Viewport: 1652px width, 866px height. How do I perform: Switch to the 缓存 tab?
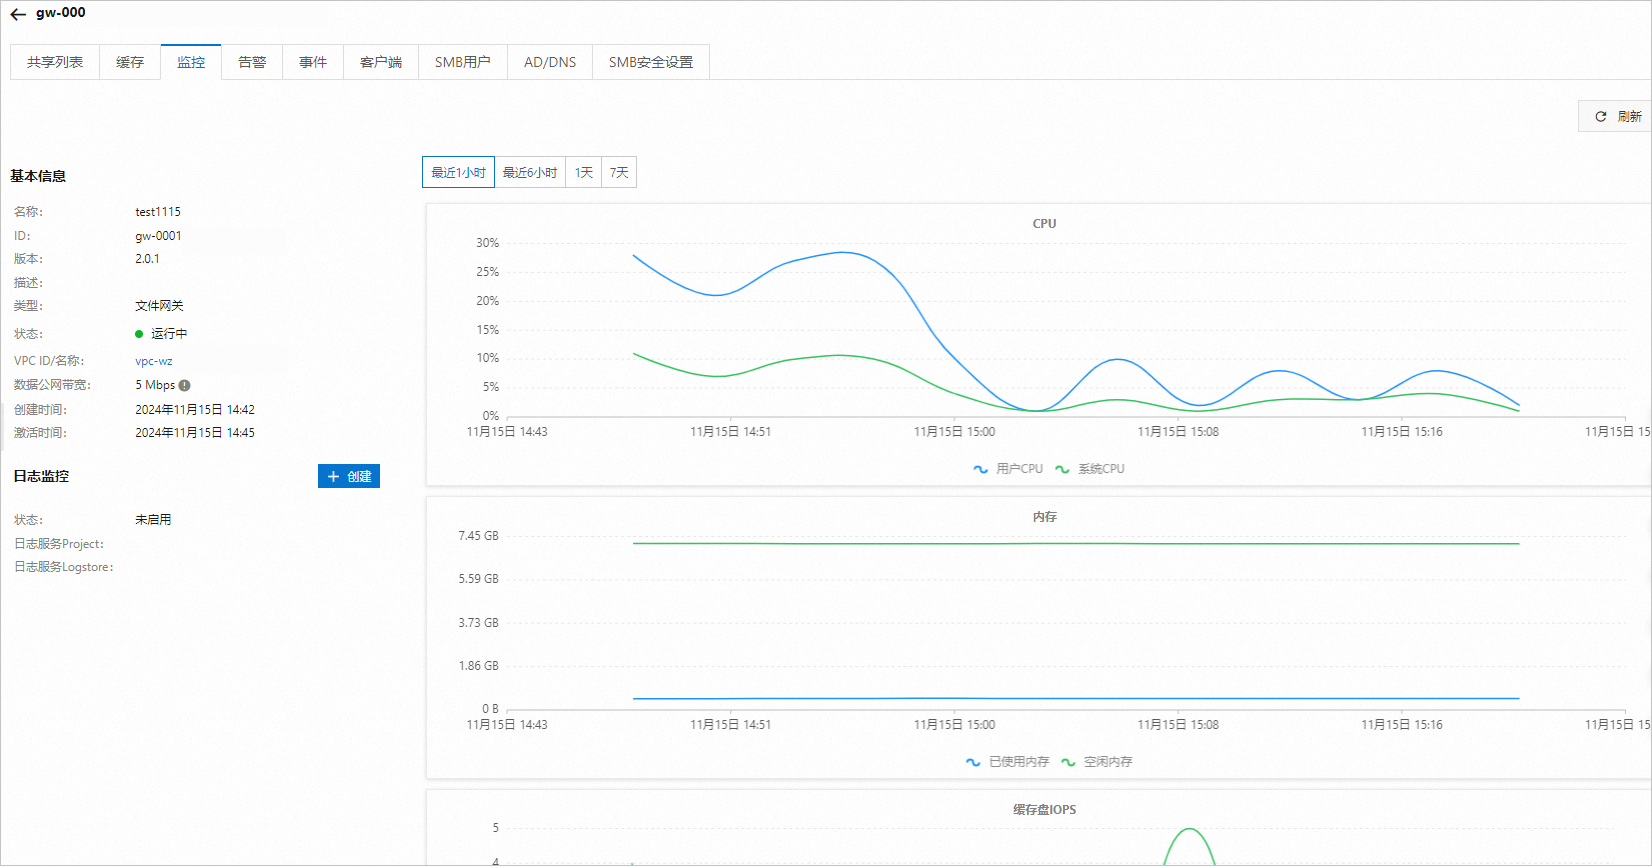[130, 62]
